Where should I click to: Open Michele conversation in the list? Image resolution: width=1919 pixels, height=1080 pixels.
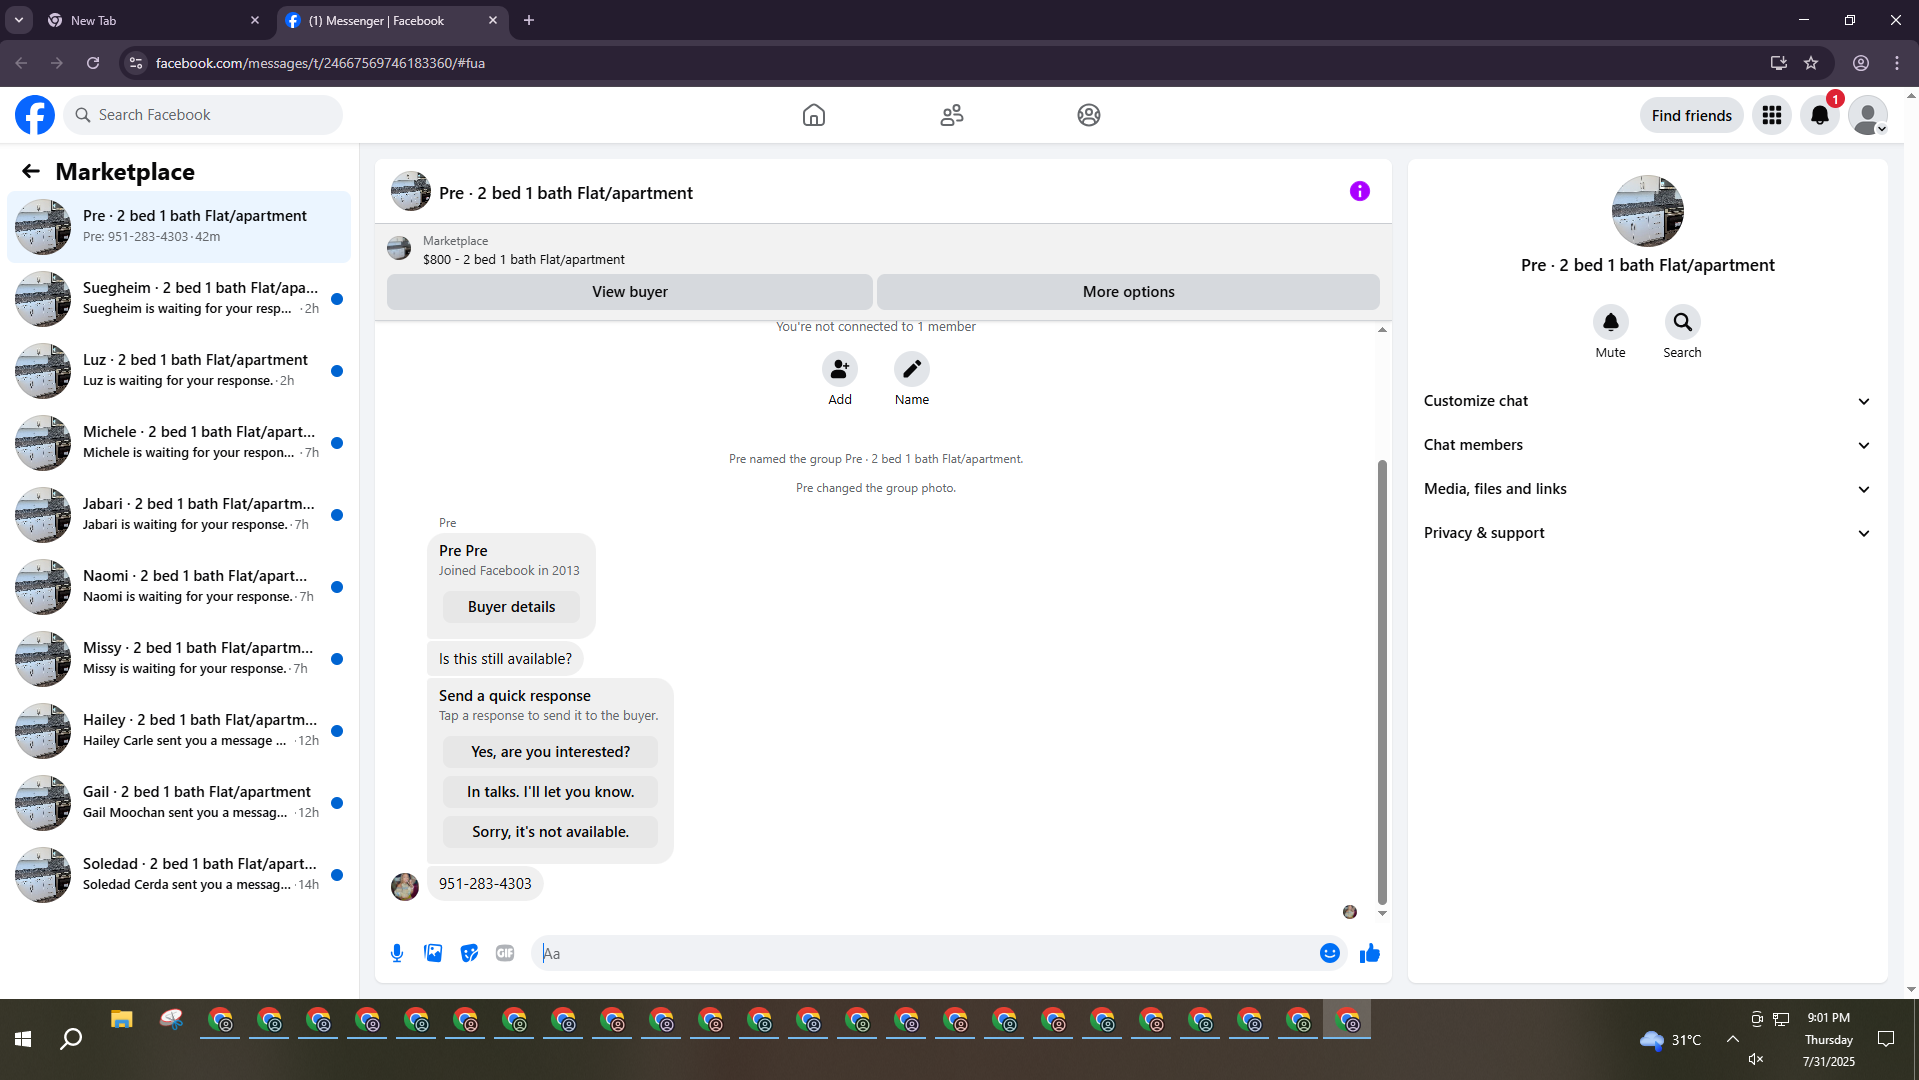pos(179,443)
